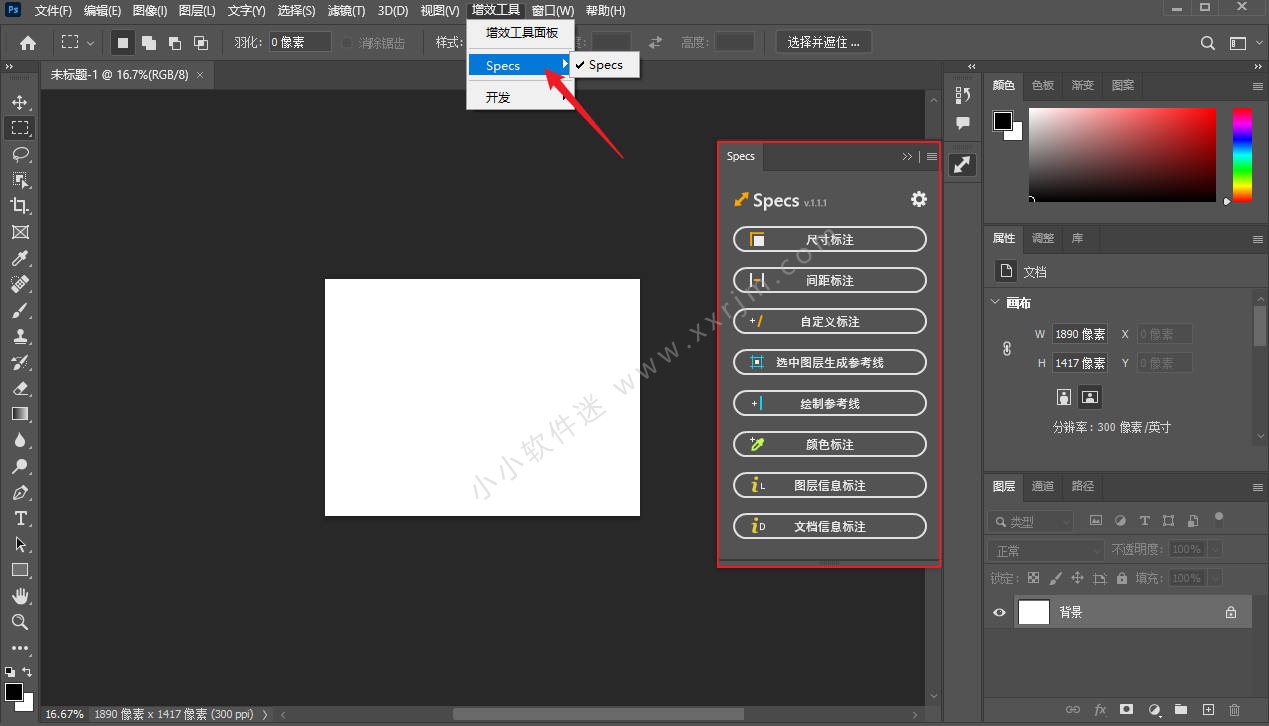The width and height of the screenshot is (1269, 726).
Task: Select the Clone Stamp tool
Action: coord(20,336)
